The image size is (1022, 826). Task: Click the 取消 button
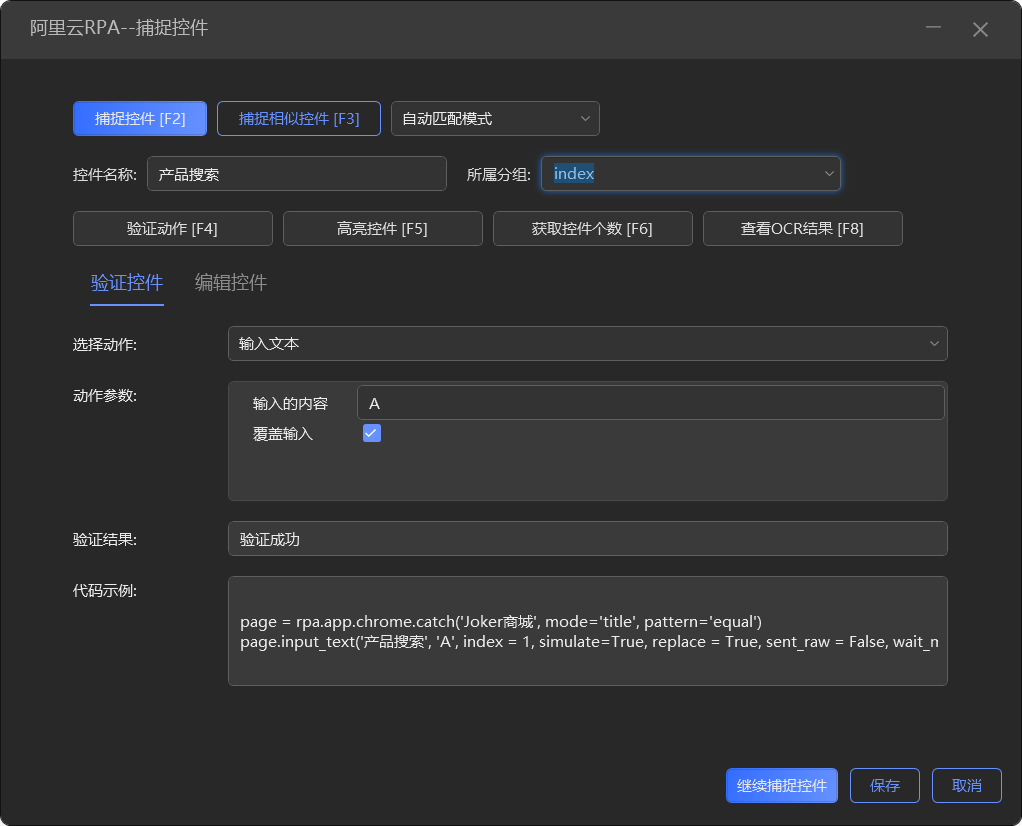(x=966, y=786)
